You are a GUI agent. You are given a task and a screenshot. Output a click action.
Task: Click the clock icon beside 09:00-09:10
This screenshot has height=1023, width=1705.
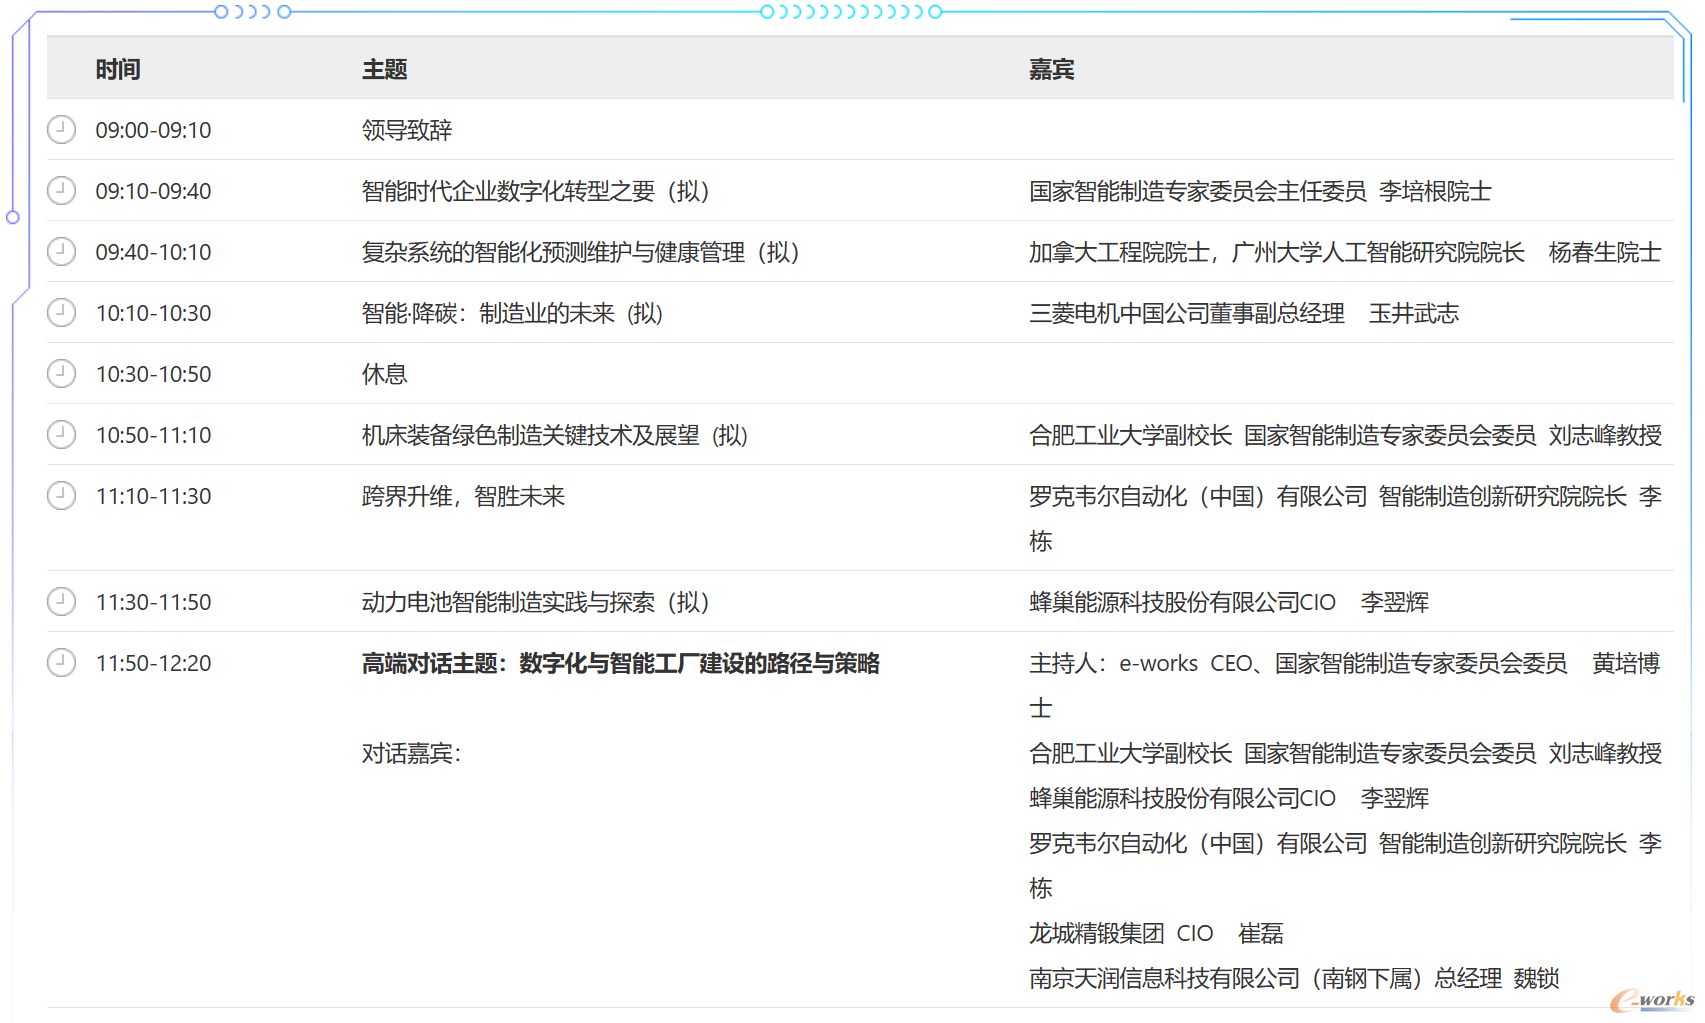(61, 129)
